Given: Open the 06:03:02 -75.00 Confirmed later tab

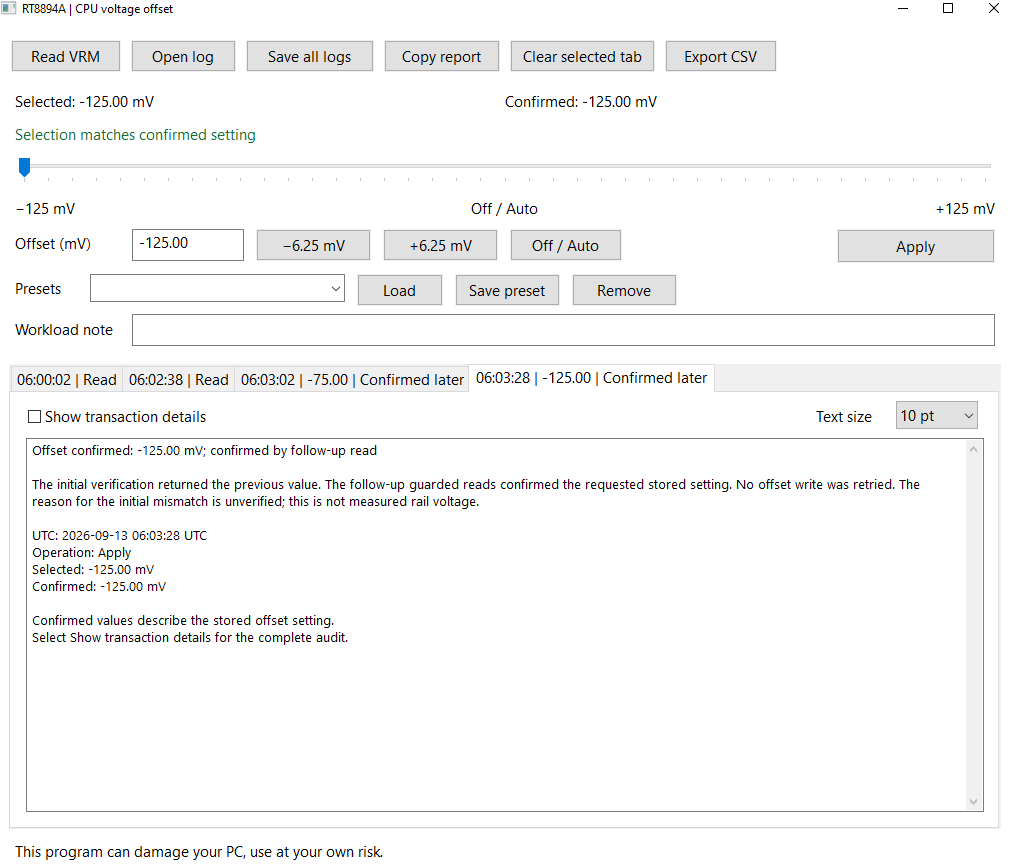Looking at the screenshot, I should 352,379.
